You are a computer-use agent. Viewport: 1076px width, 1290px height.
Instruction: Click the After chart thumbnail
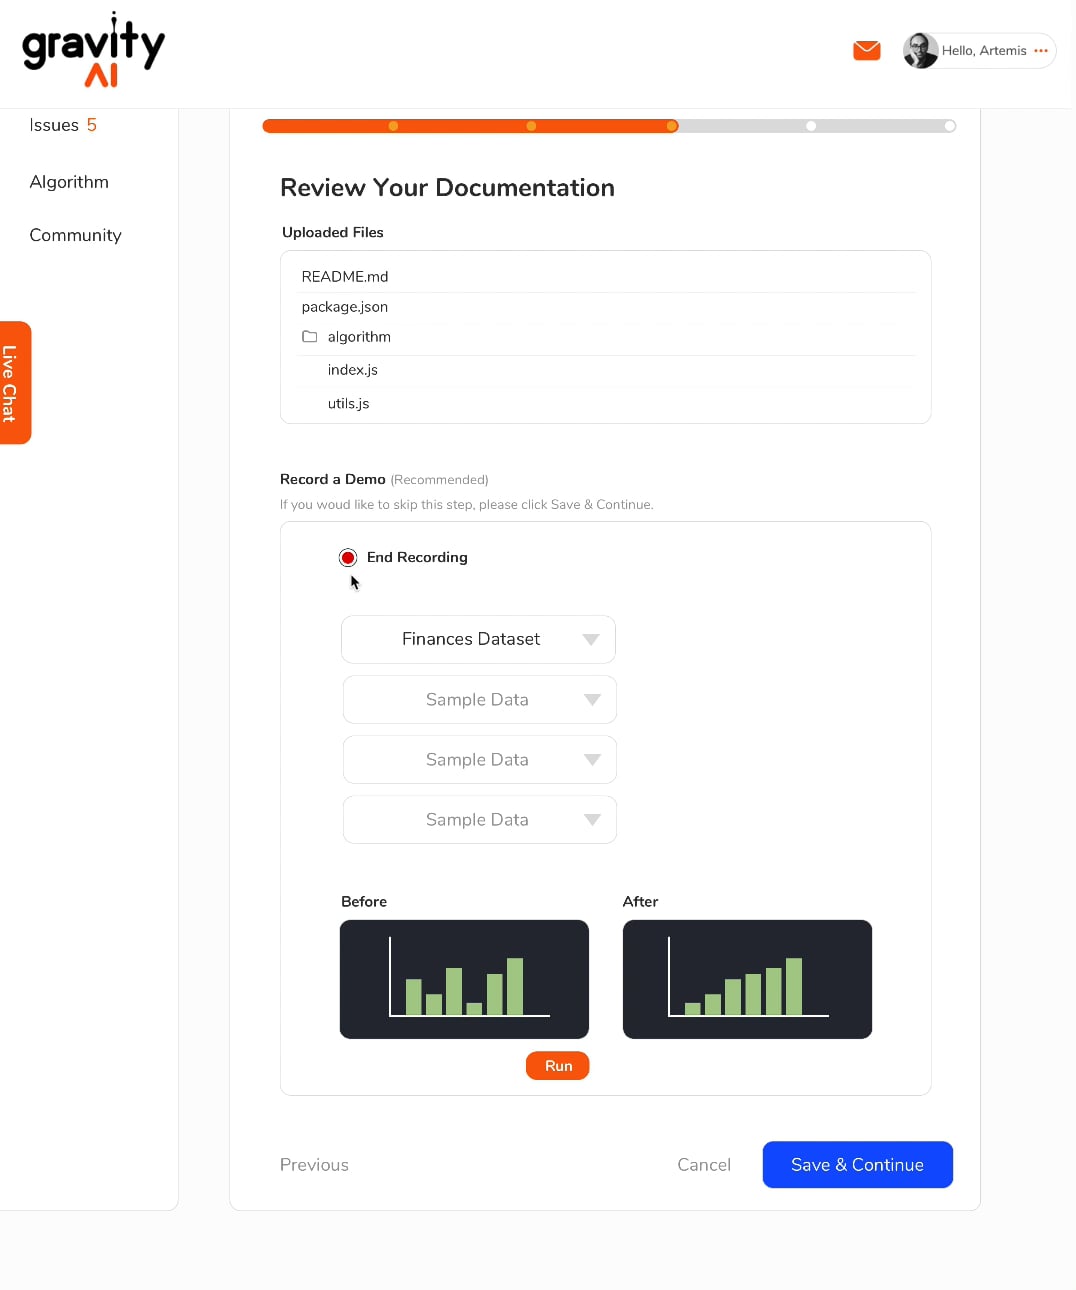[x=747, y=979]
